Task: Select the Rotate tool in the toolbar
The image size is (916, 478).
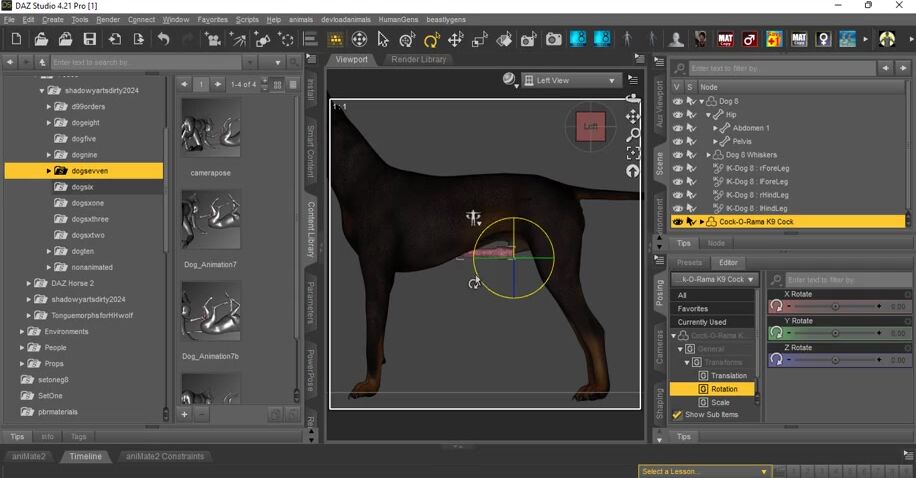Action: pyautogui.click(x=432, y=40)
